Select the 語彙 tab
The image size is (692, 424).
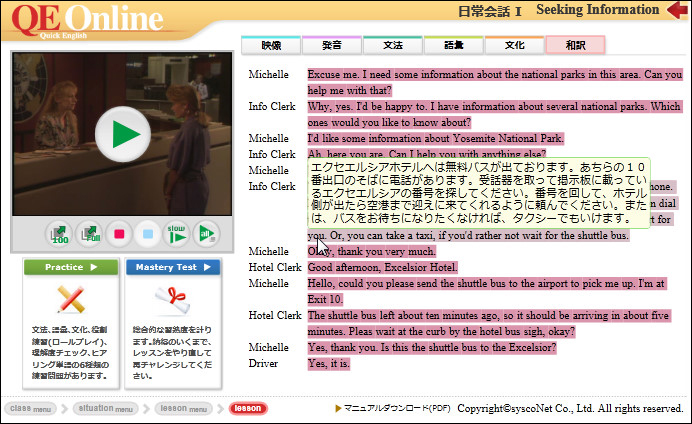pyautogui.click(x=454, y=45)
